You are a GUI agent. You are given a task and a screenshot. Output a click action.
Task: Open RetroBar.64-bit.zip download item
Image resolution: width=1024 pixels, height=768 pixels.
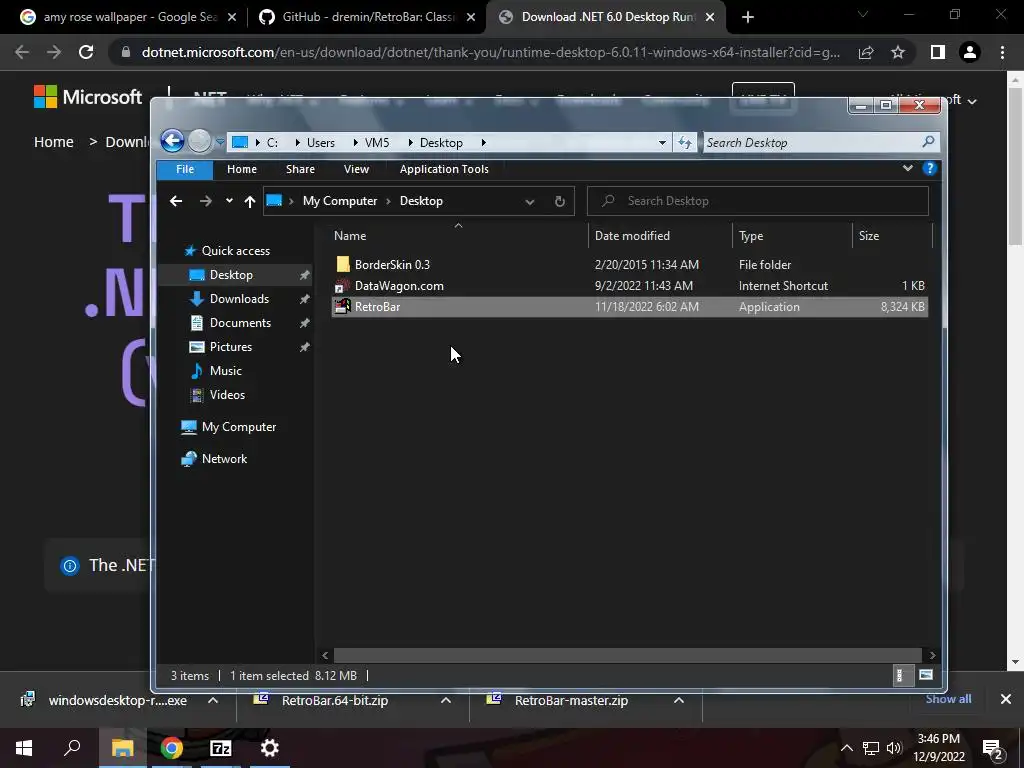333,701
